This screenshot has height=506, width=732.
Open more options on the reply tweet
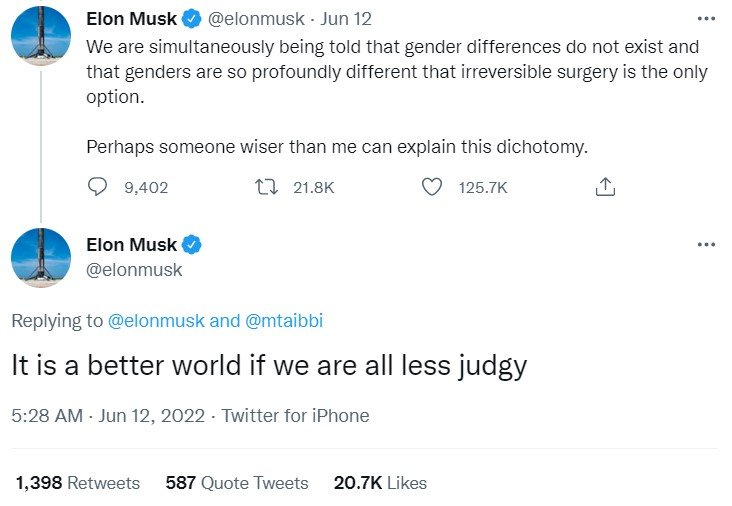tap(706, 244)
